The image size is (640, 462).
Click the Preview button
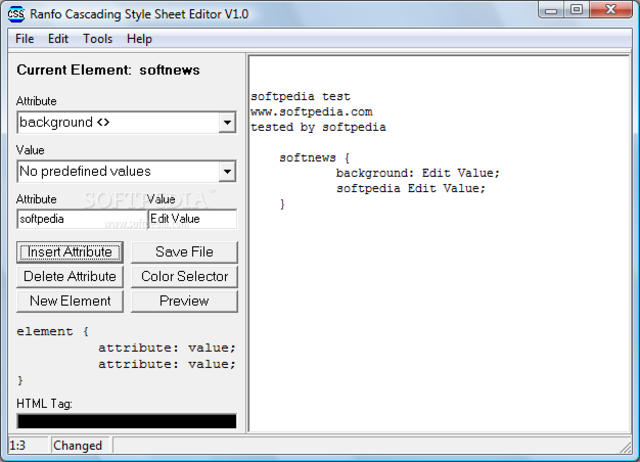(x=184, y=301)
